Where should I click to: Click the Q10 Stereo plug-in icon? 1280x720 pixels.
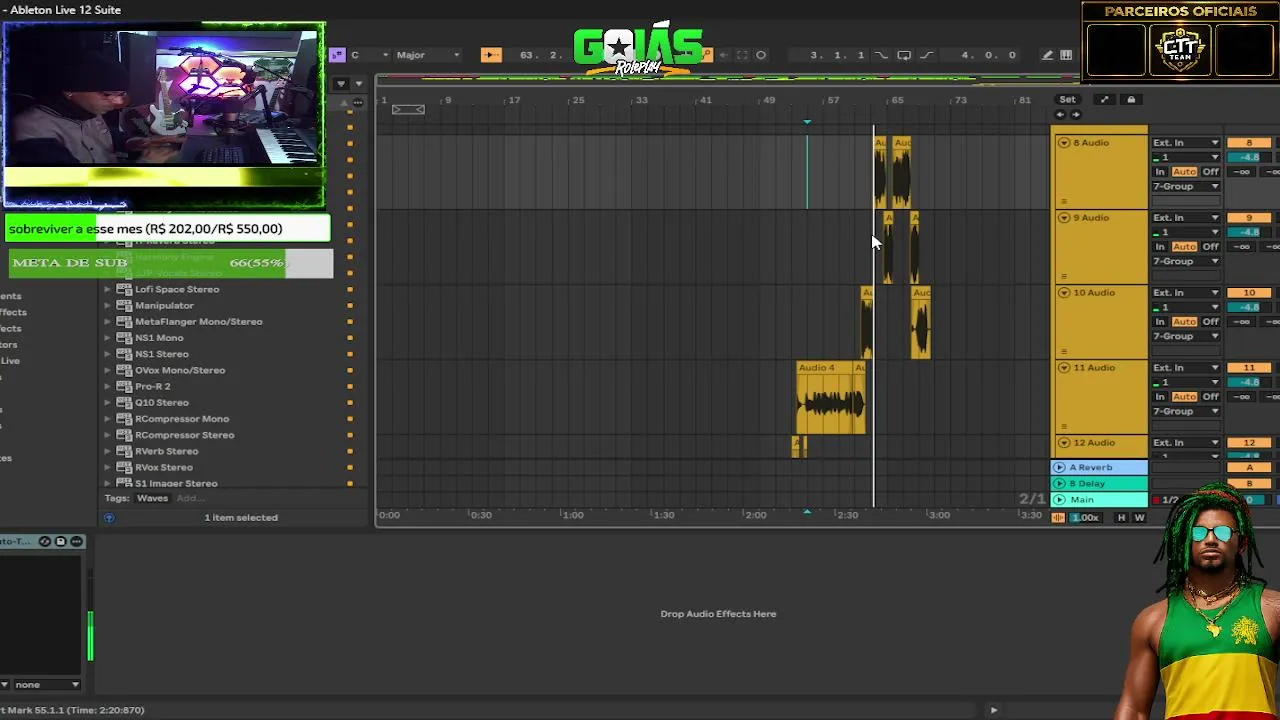(124, 403)
